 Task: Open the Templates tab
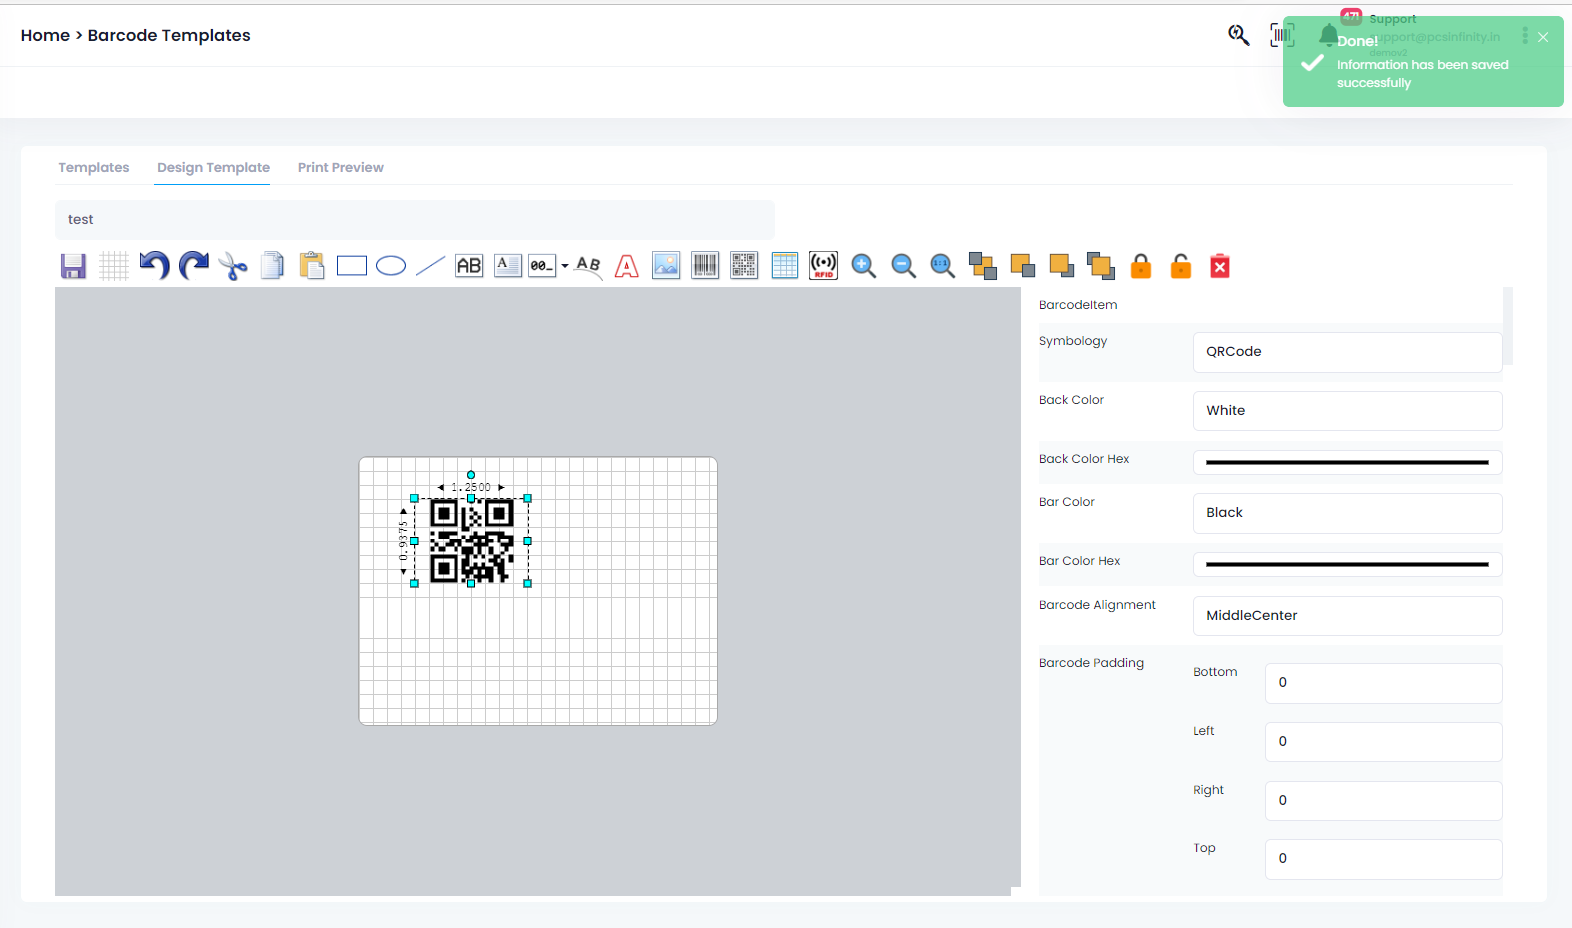tap(94, 167)
